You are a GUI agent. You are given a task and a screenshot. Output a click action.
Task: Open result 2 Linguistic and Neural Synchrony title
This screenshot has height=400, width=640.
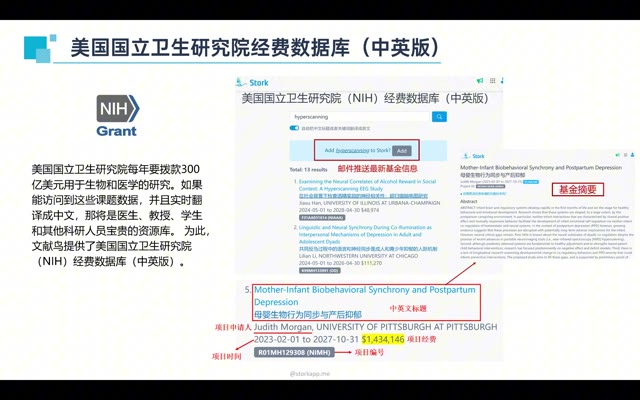click(365, 234)
